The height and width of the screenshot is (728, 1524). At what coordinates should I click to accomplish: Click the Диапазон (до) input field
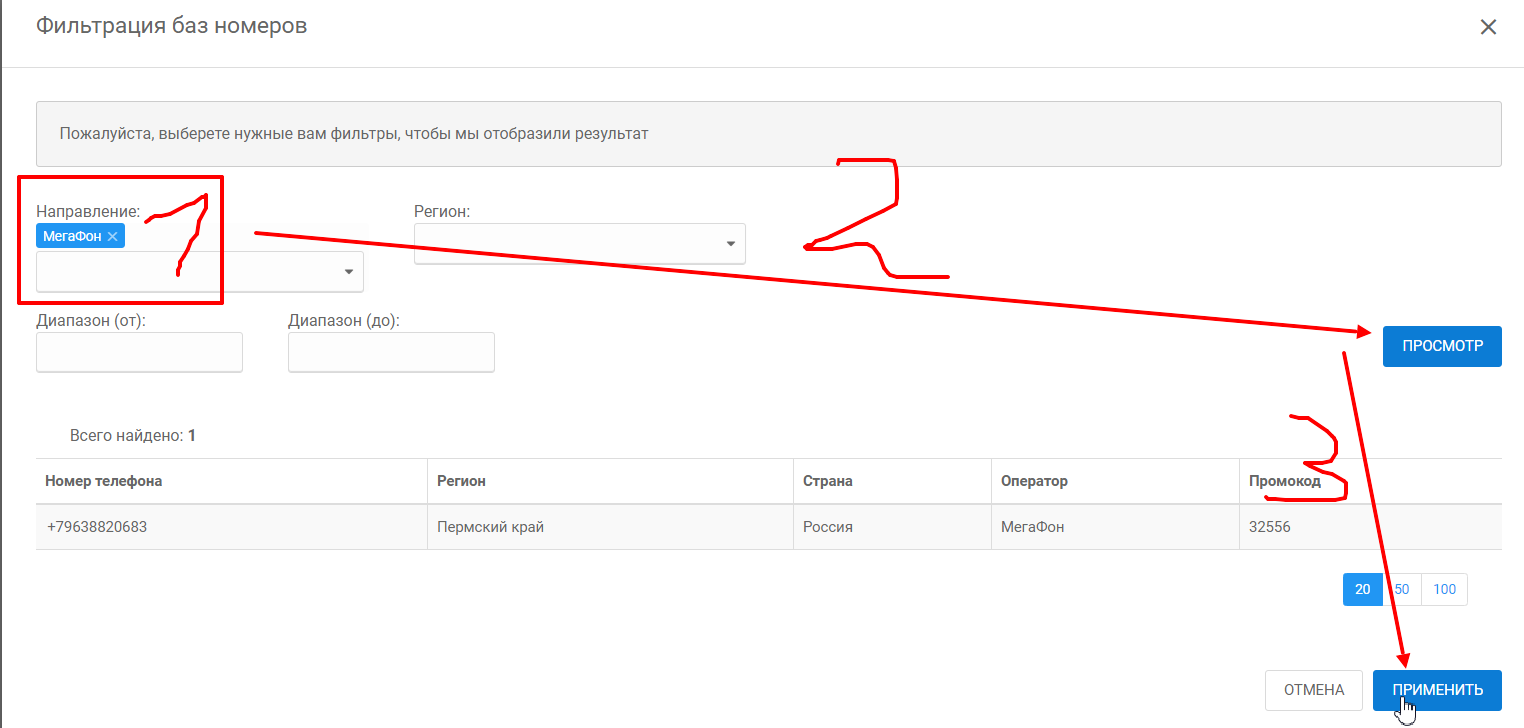click(391, 352)
